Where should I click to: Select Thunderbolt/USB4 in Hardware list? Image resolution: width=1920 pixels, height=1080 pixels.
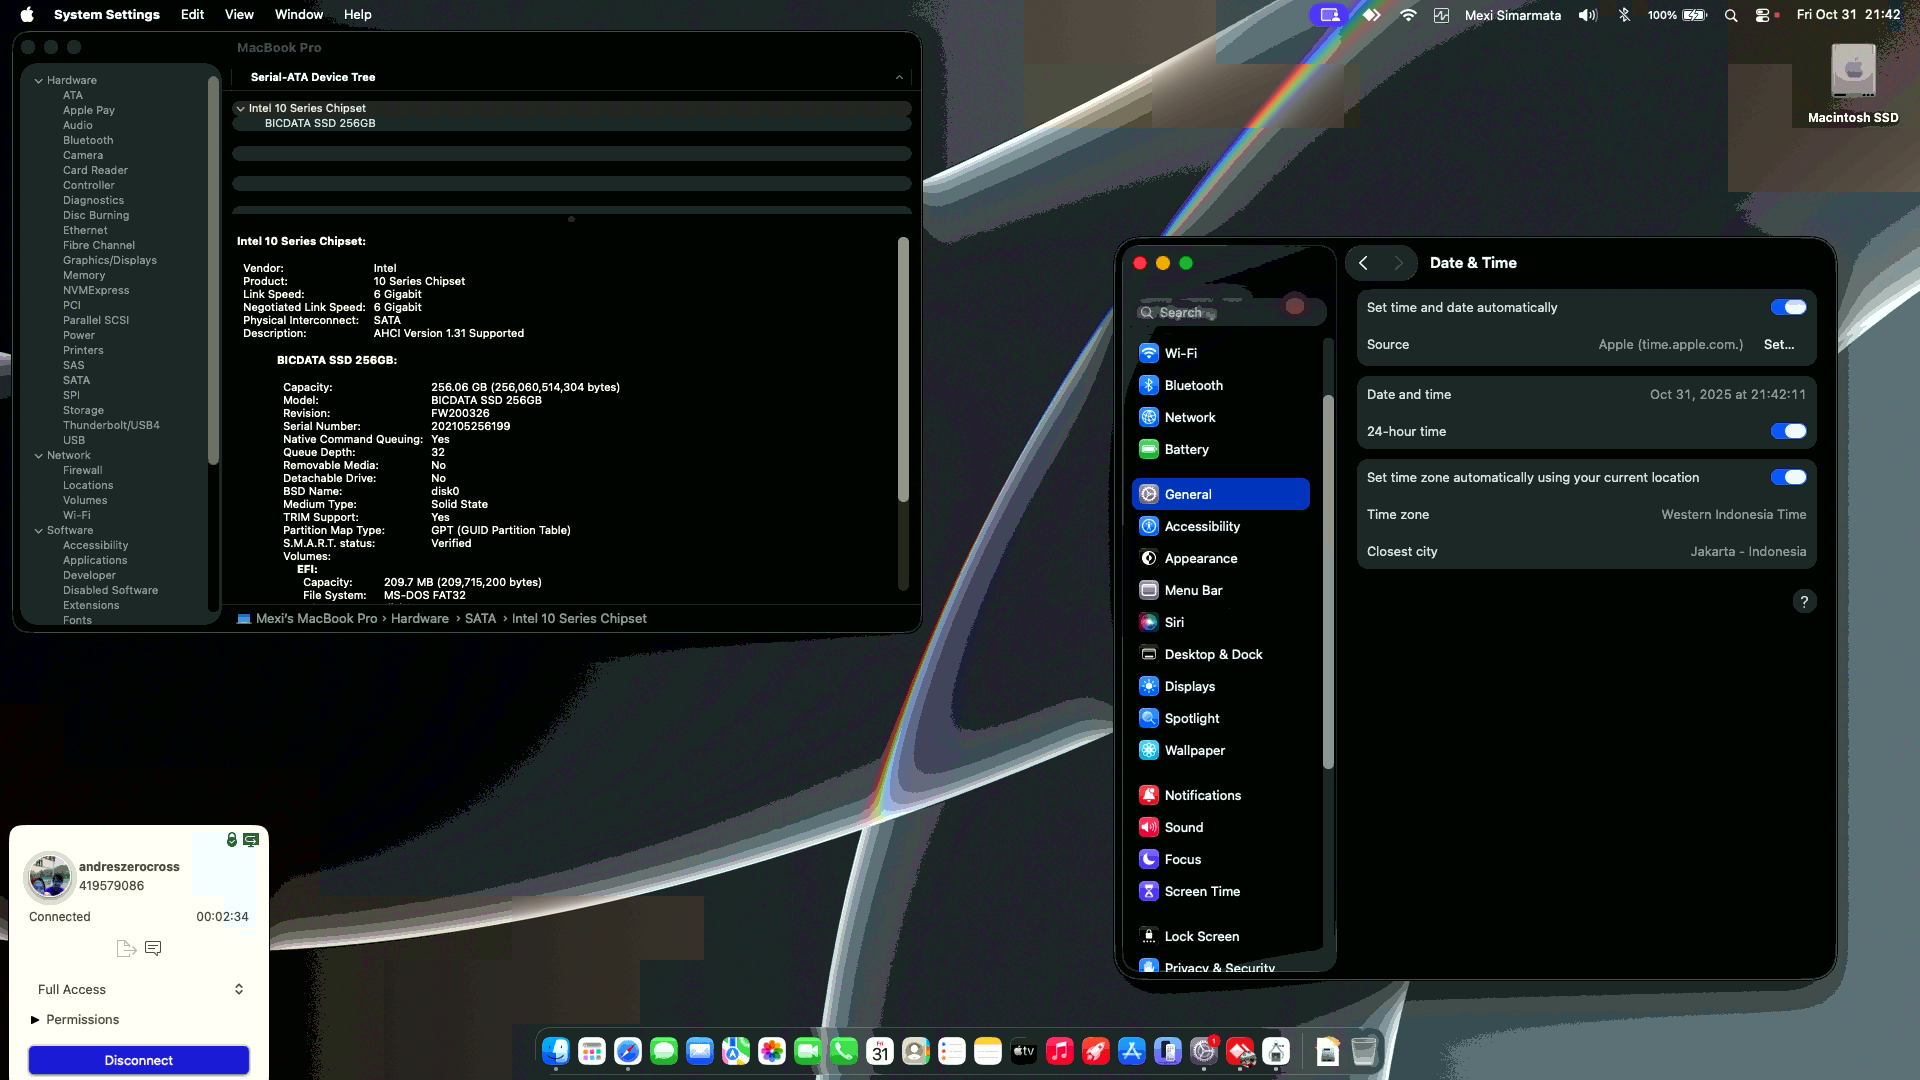tap(111, 425)
